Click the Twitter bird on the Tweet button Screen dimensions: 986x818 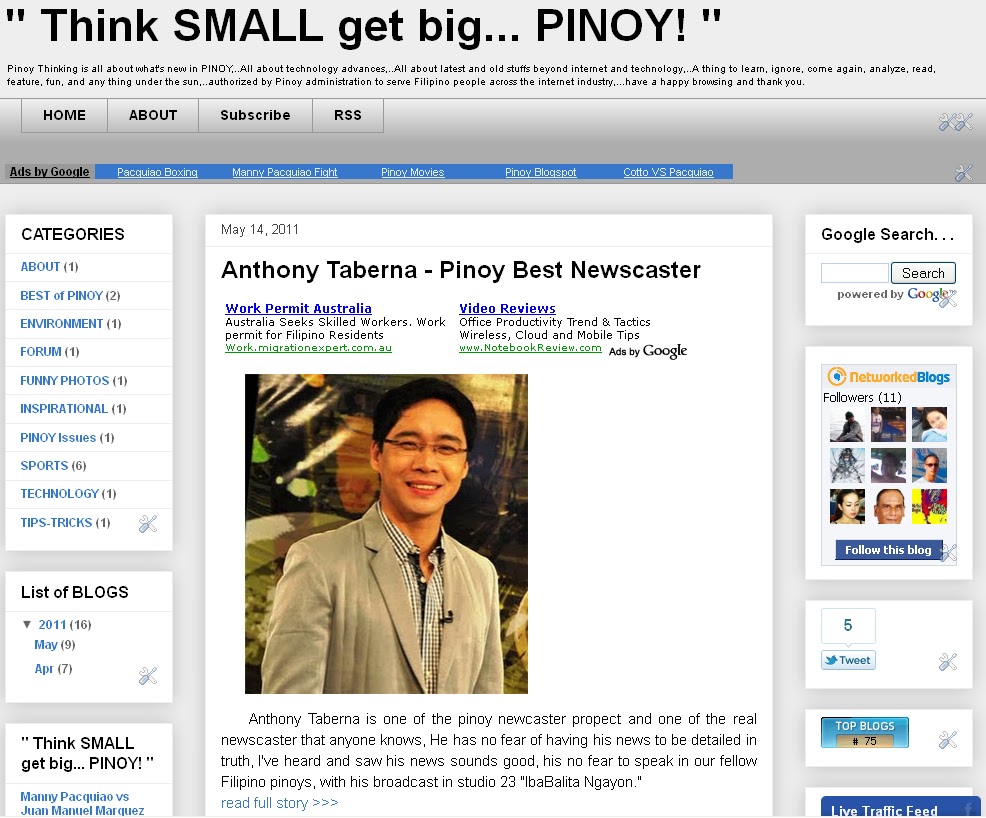click(829, 660)
